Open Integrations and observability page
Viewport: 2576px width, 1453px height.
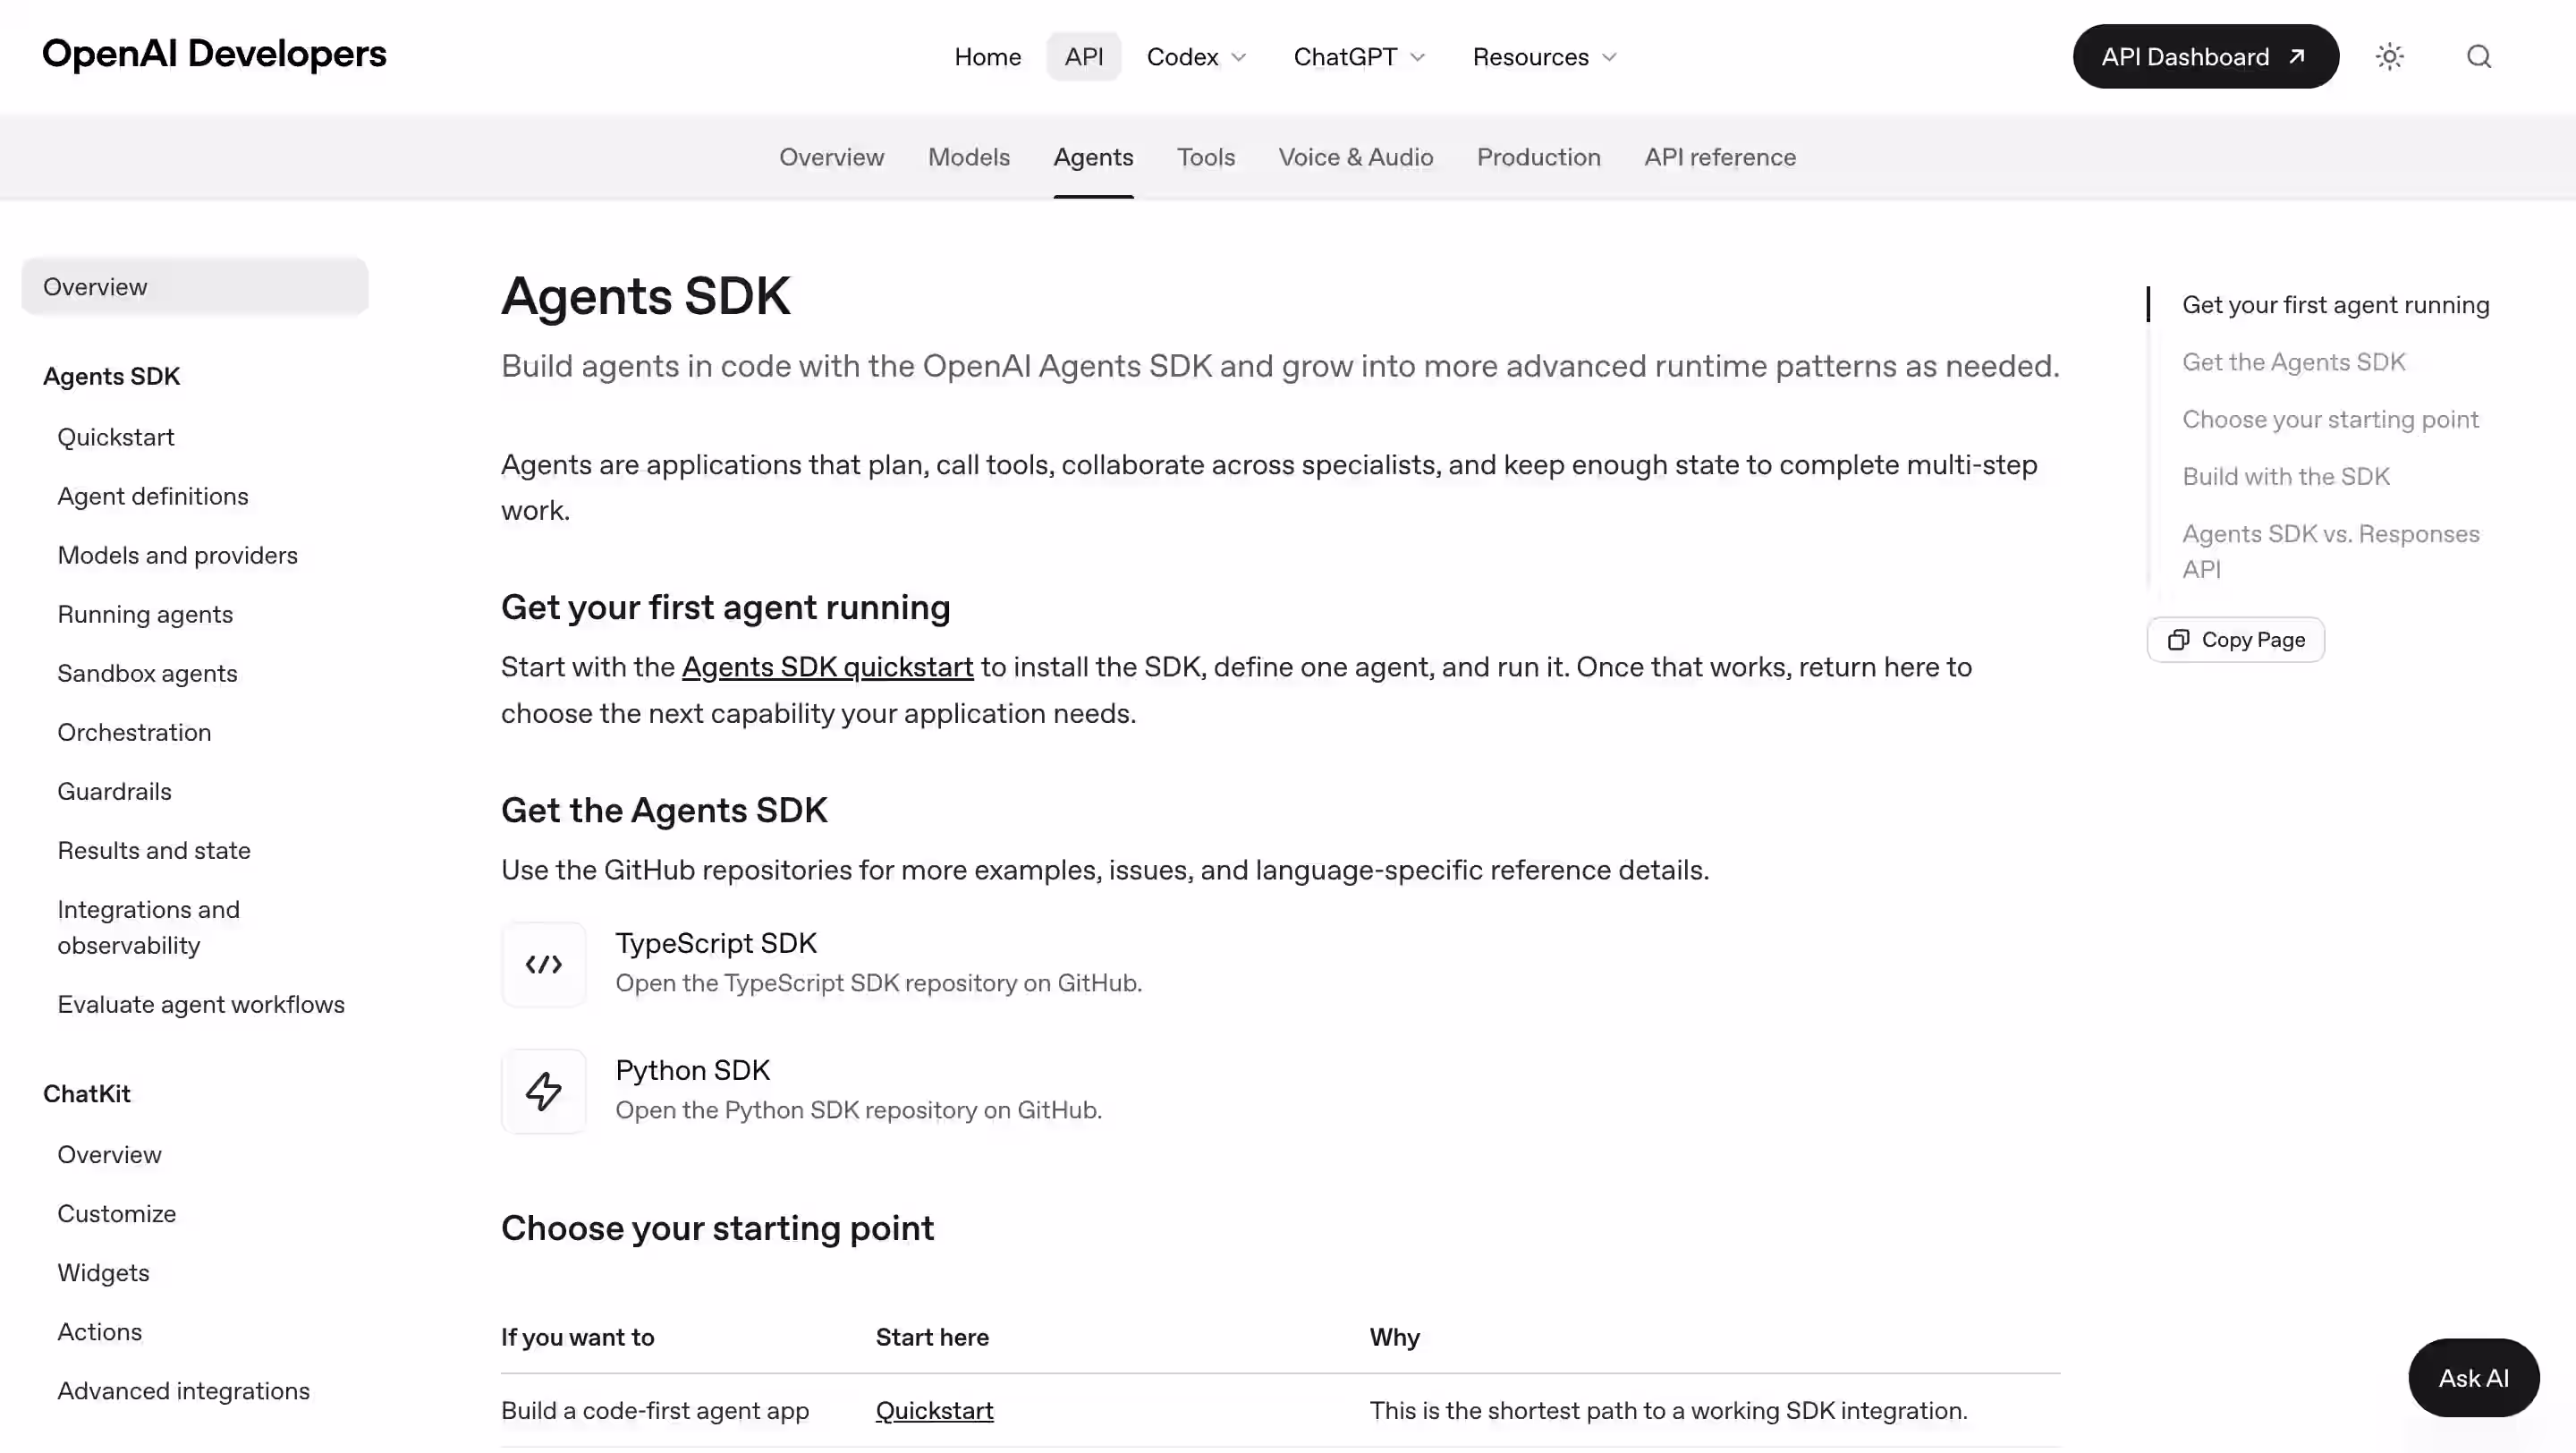coord(148,927)
